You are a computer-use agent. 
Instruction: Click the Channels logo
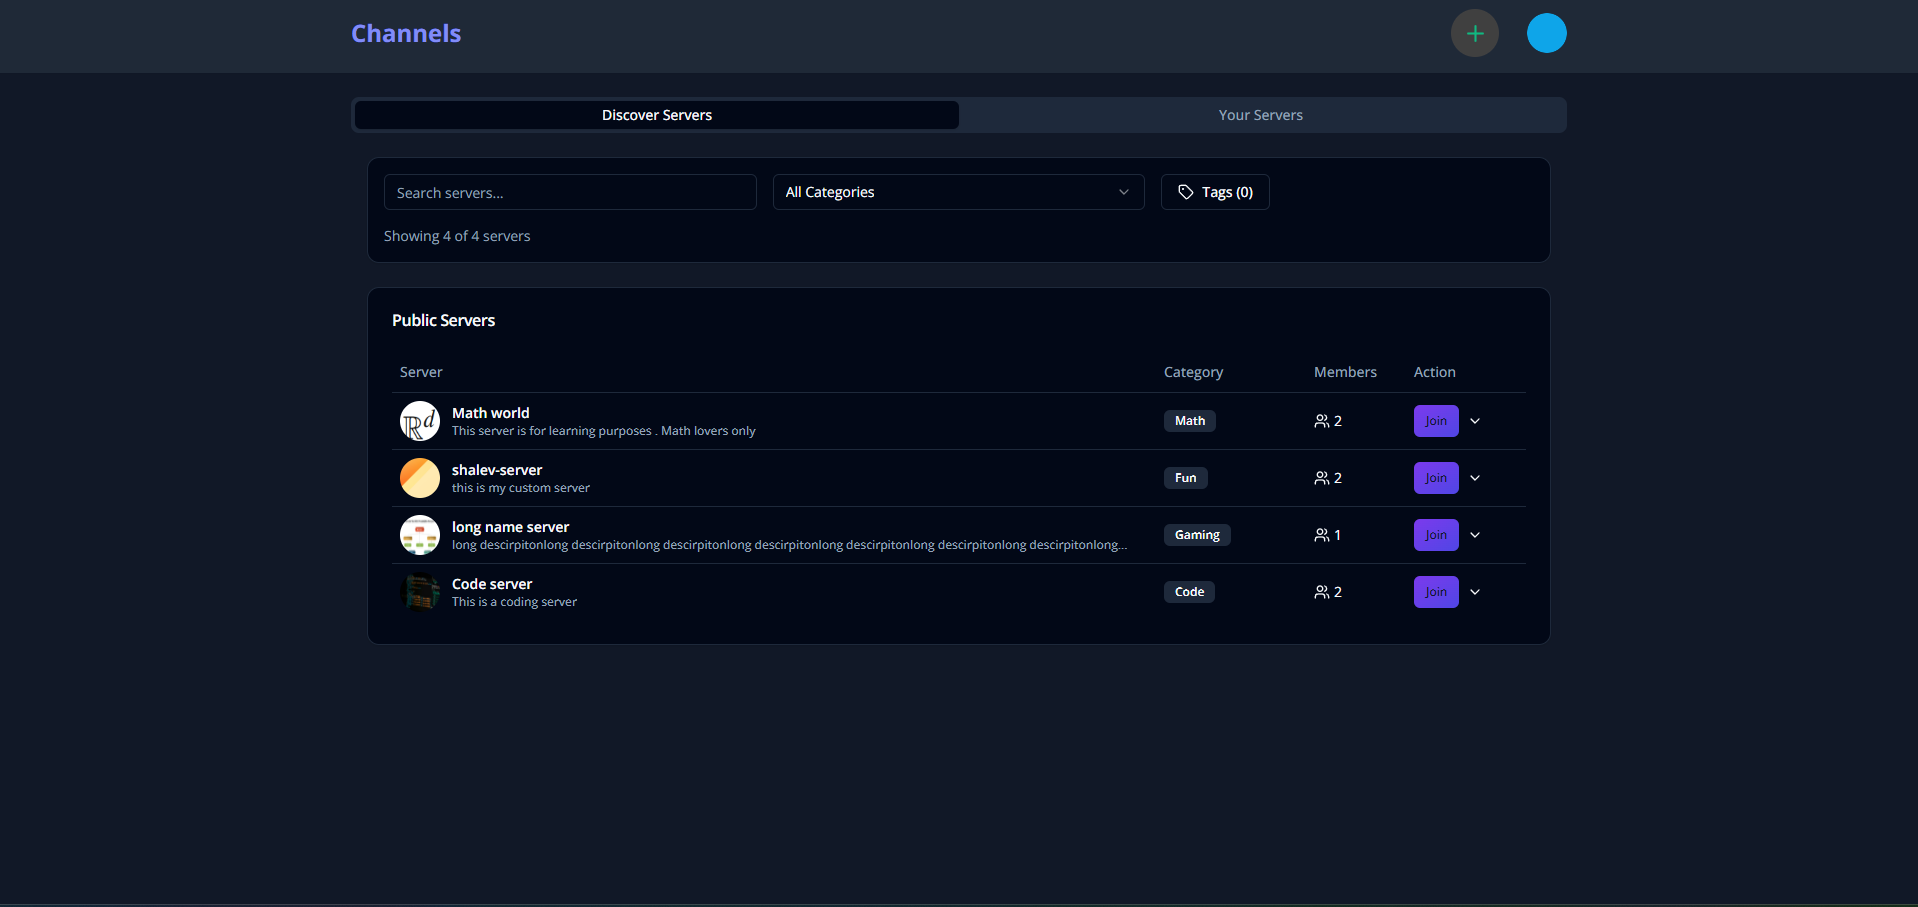point(406,34)
